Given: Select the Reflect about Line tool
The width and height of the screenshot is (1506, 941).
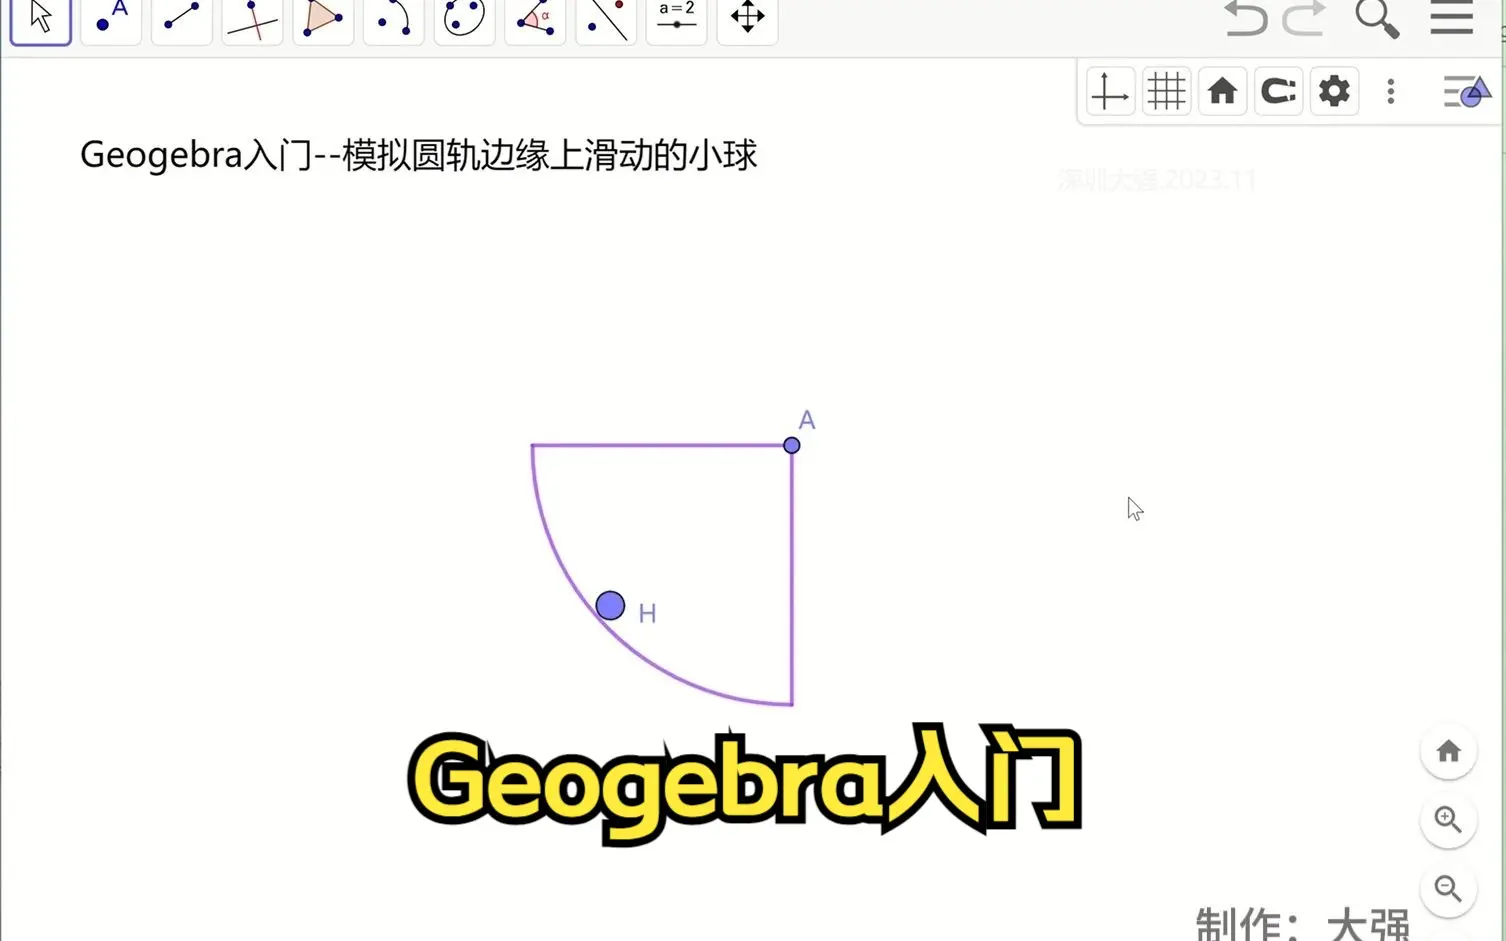Looking at the screenshot, I should coord(606,18).
